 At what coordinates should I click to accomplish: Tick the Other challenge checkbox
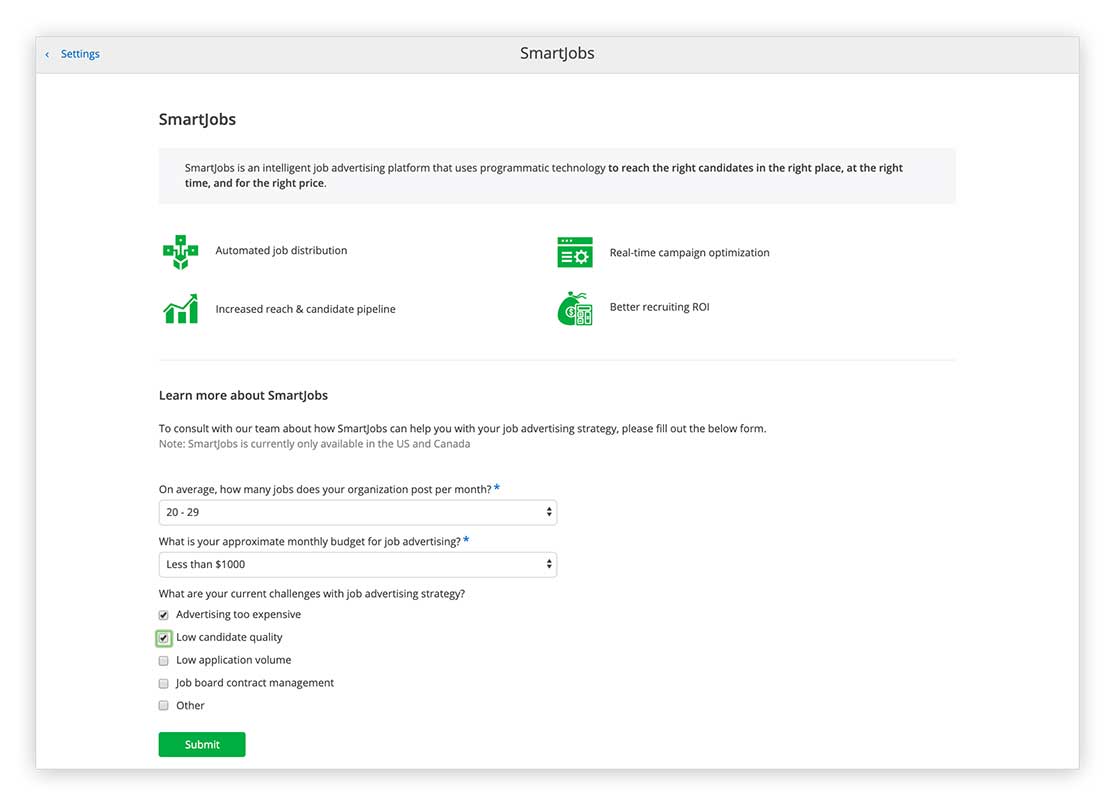tap(164, 706)
